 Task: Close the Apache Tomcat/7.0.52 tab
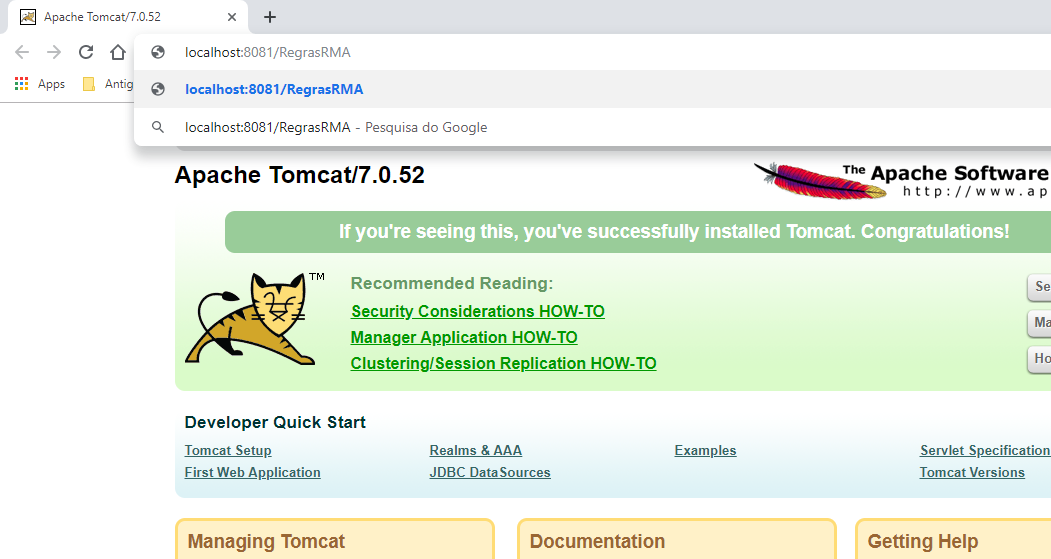(x=232, y=17)
